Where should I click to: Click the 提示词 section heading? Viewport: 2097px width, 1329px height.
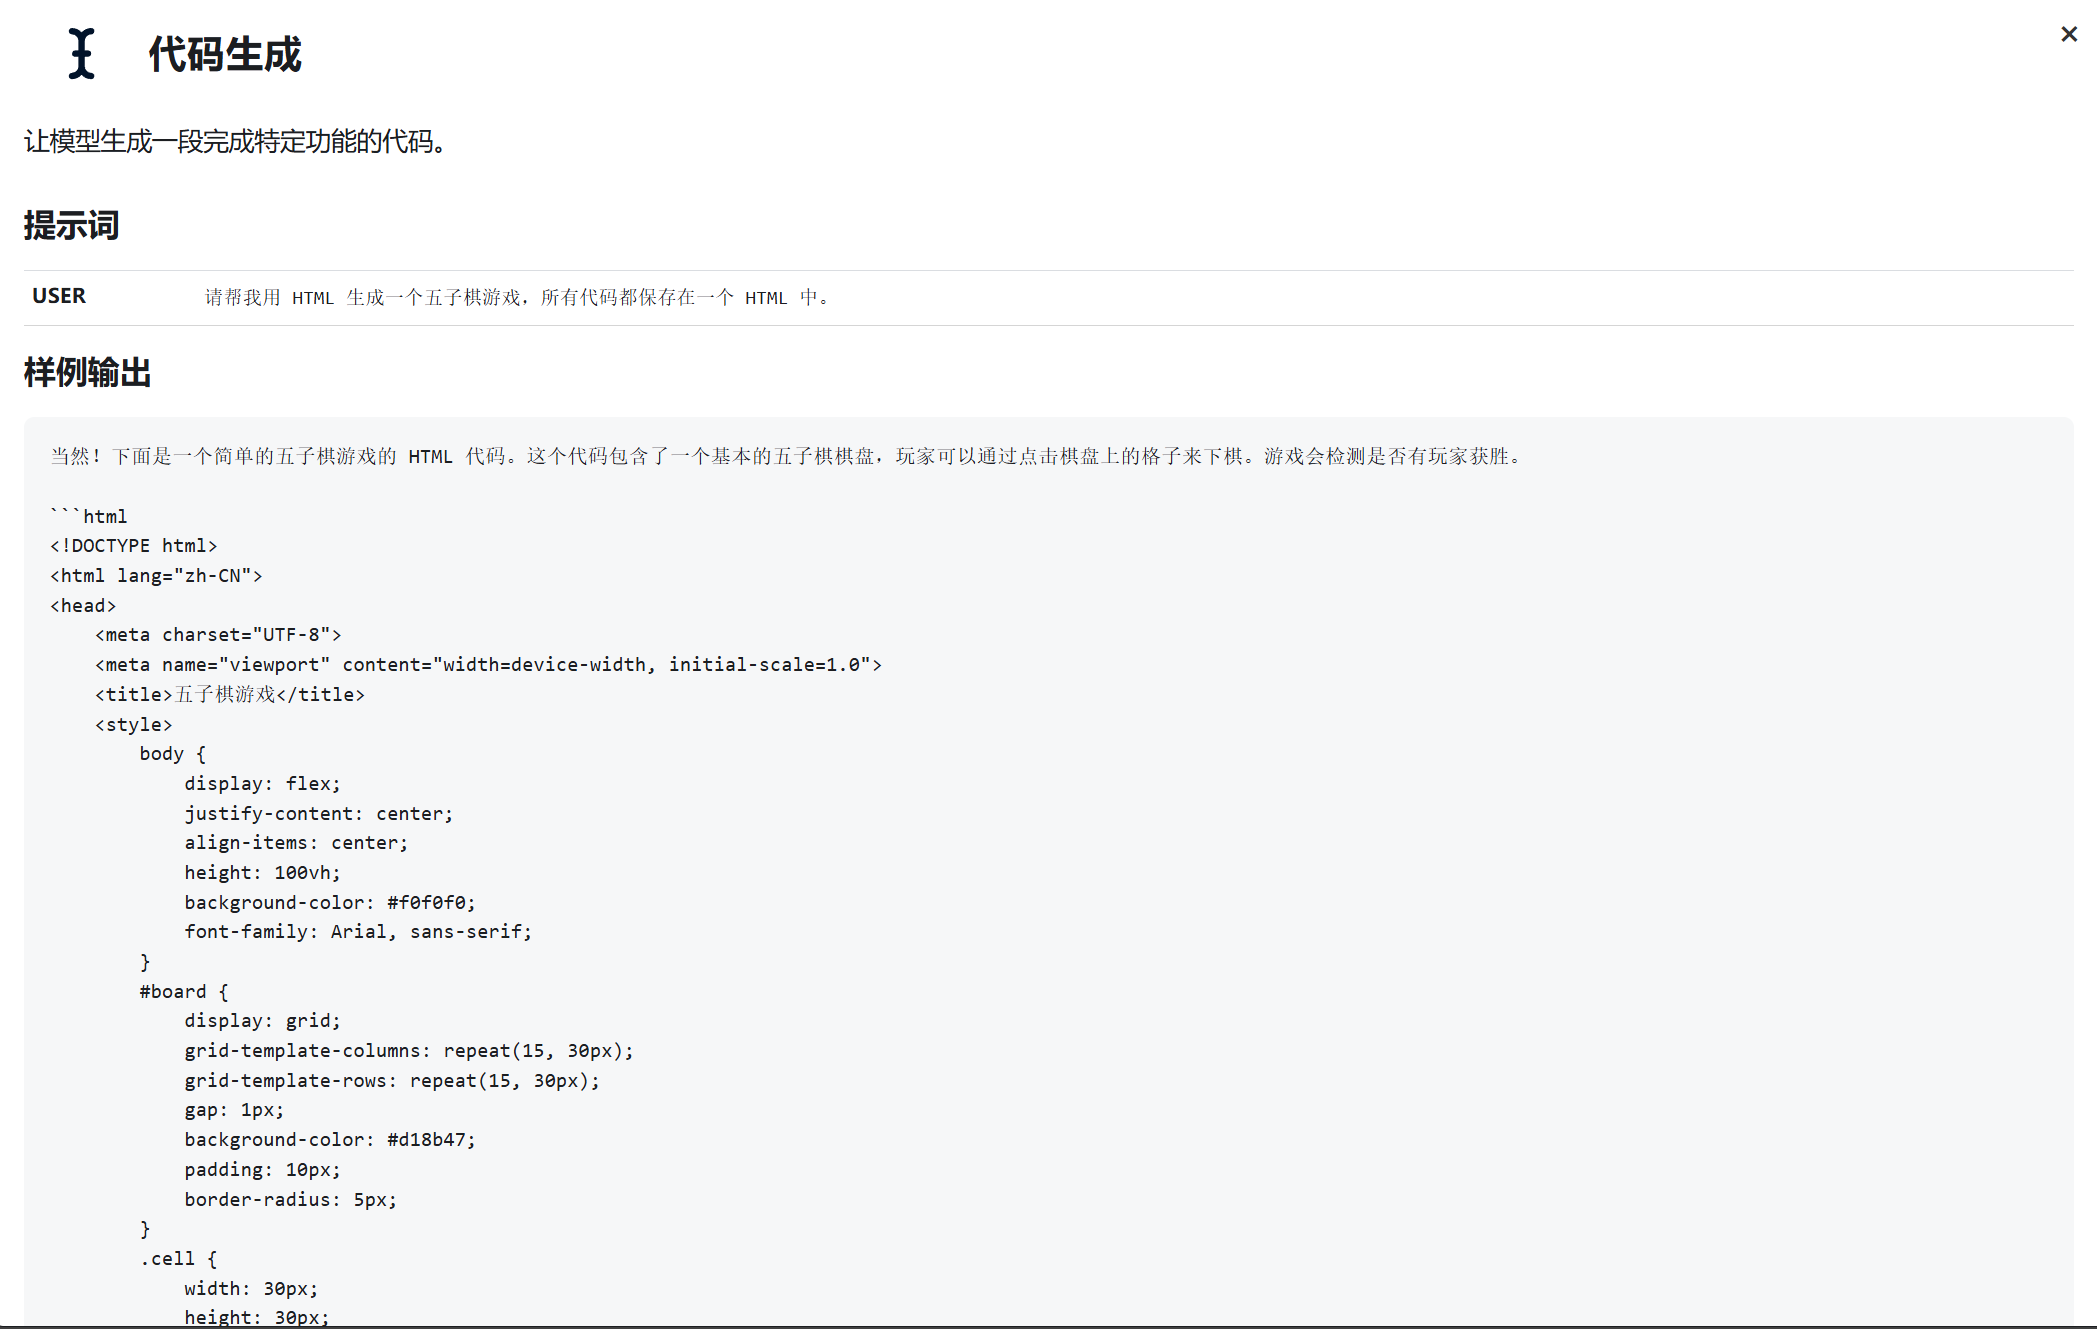[x=71, y=225]
